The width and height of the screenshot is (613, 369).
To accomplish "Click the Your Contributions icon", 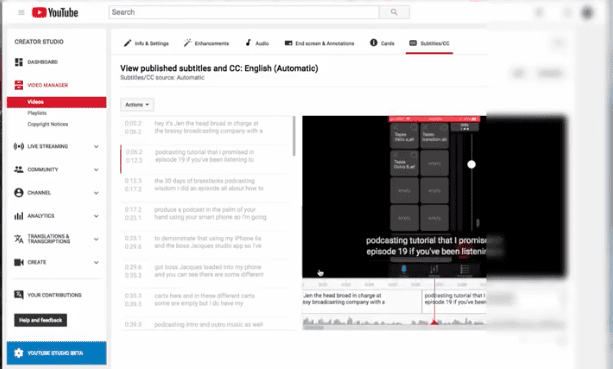I will point(18,294).
